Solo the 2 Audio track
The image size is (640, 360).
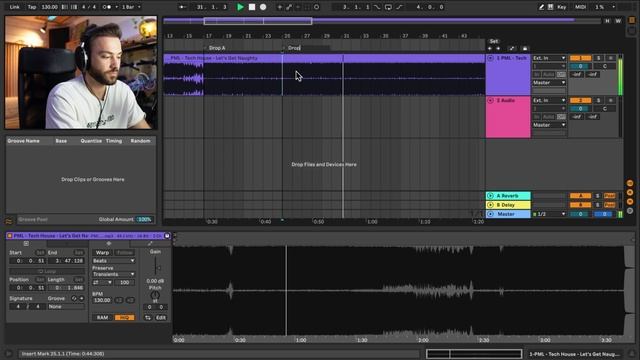pyautogui.click(x=598, y=100)
